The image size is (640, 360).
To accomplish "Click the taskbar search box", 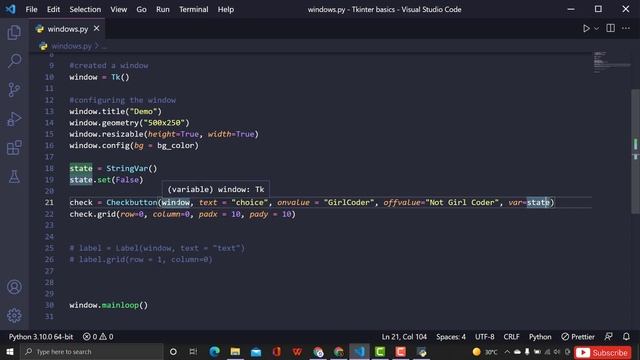I will 92,351.
